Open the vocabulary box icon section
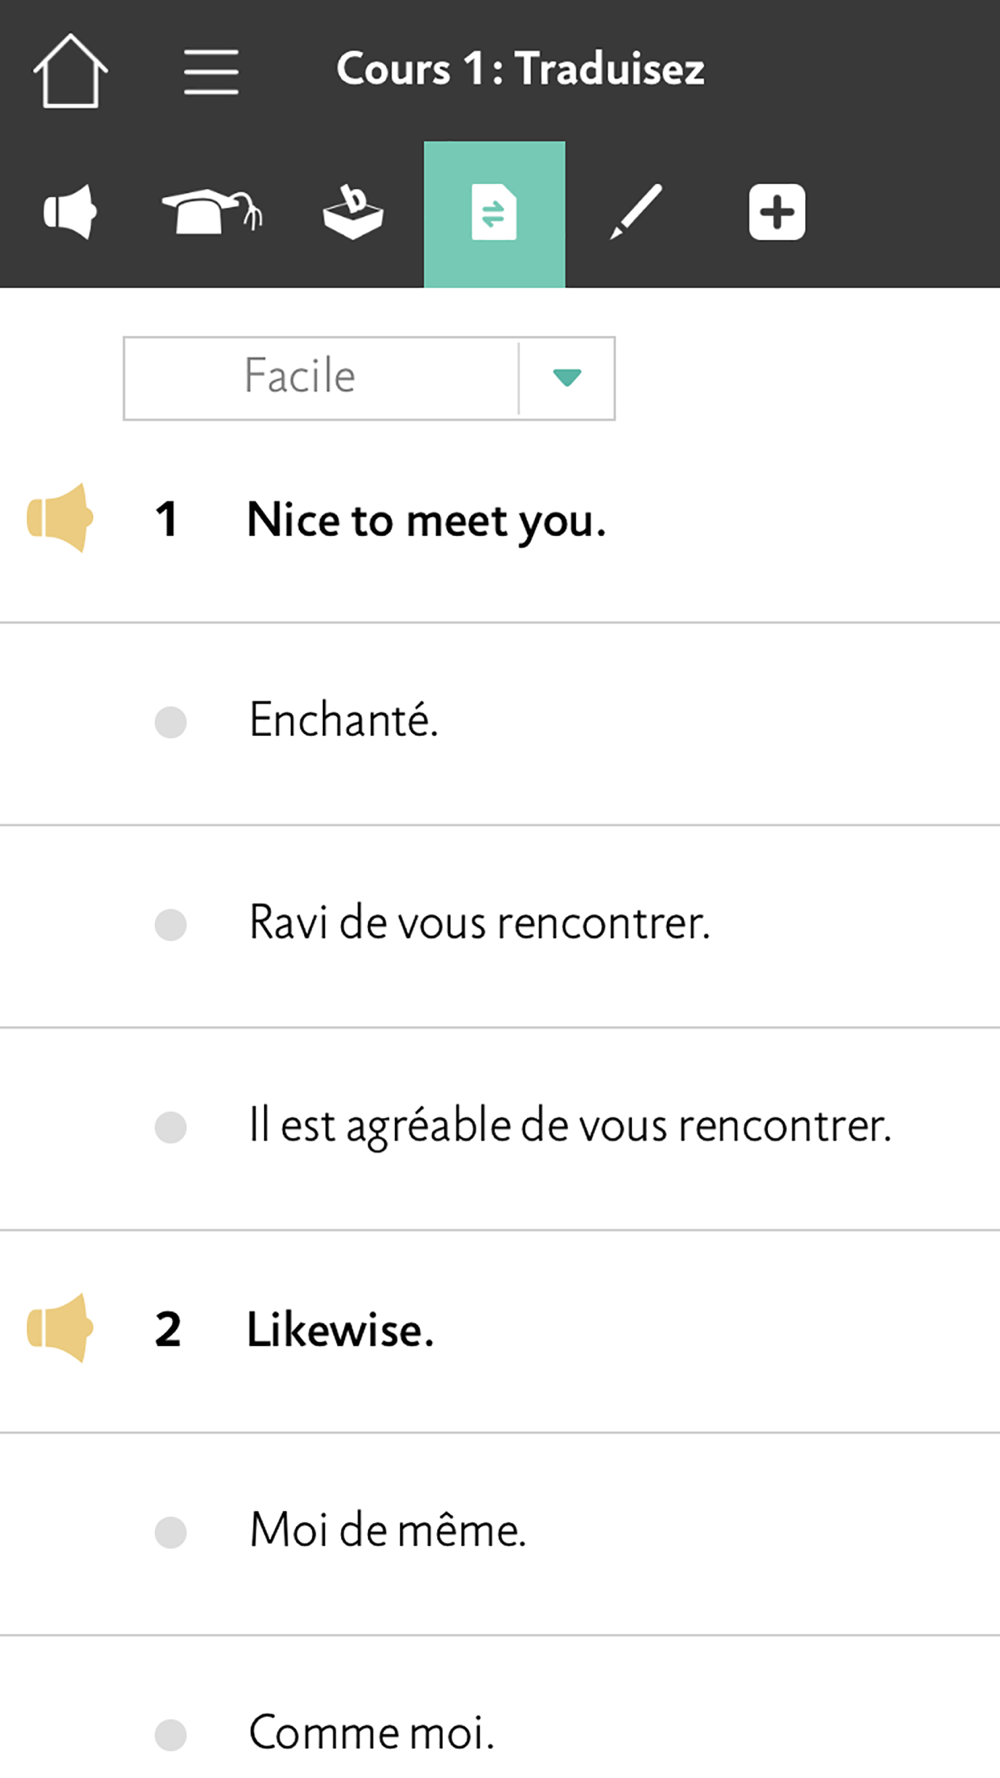1000x1778 pixels. click(x=353, y=212)
